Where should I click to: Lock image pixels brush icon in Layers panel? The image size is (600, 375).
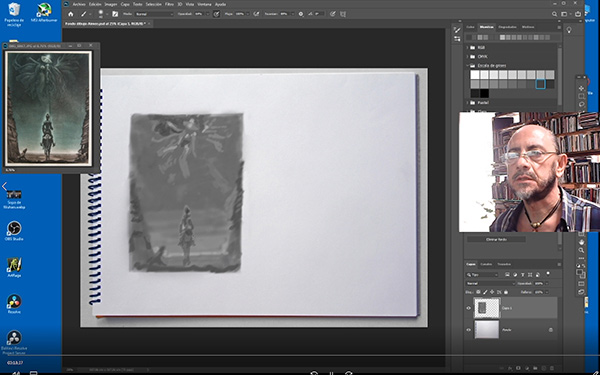coord(485,292)
